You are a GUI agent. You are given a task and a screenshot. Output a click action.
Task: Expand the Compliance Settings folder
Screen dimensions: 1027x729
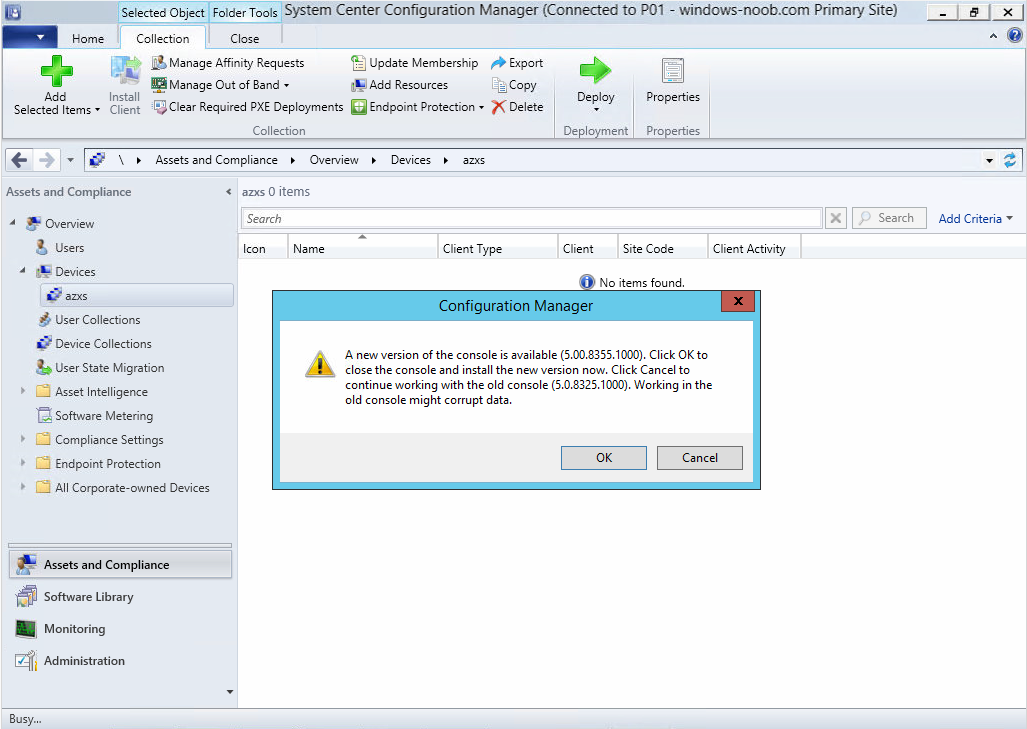[x=23, y=439]
